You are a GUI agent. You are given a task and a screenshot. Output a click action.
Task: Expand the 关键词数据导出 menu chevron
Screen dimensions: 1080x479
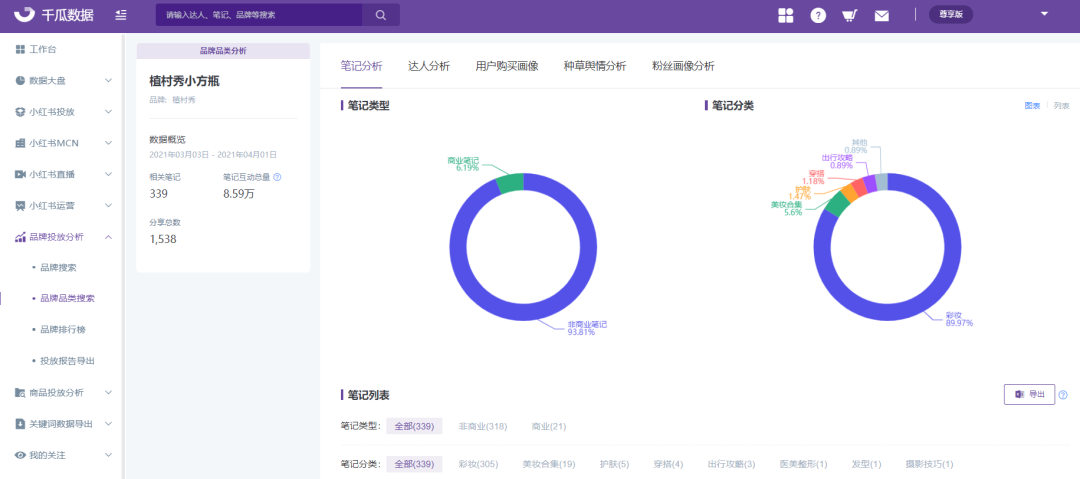coord(108,424)
